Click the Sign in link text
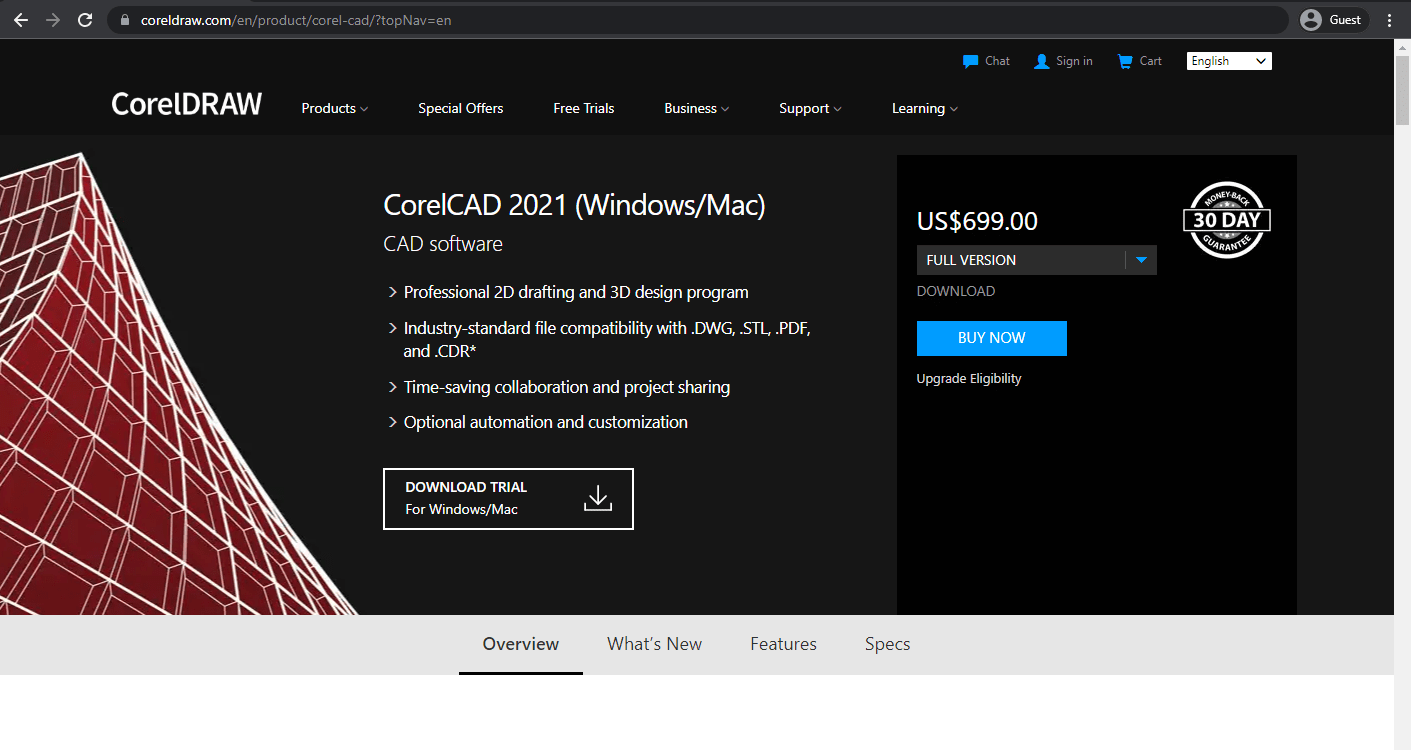The height and width of the screenshot is (750, 1411). [1075, 61]
